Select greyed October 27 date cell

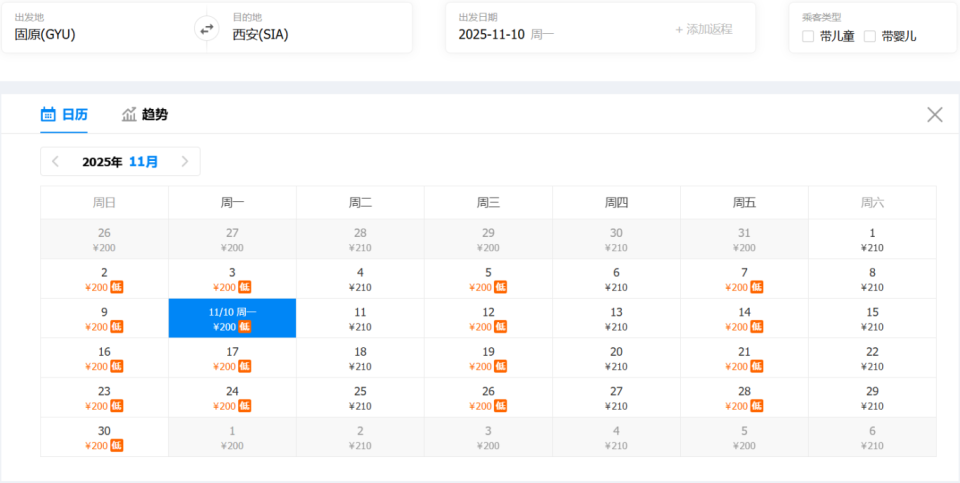(233, 239)
